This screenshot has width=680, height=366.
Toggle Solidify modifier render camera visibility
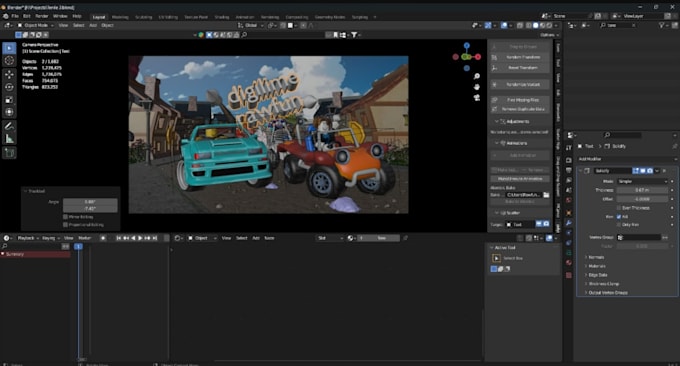650,171
